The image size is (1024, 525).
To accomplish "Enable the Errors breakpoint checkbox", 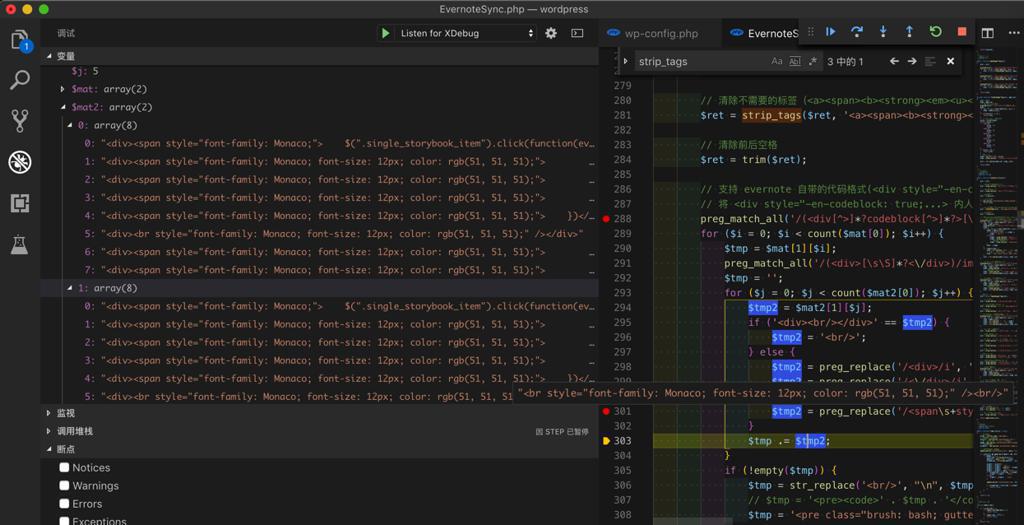I will (x=64, y=503).
